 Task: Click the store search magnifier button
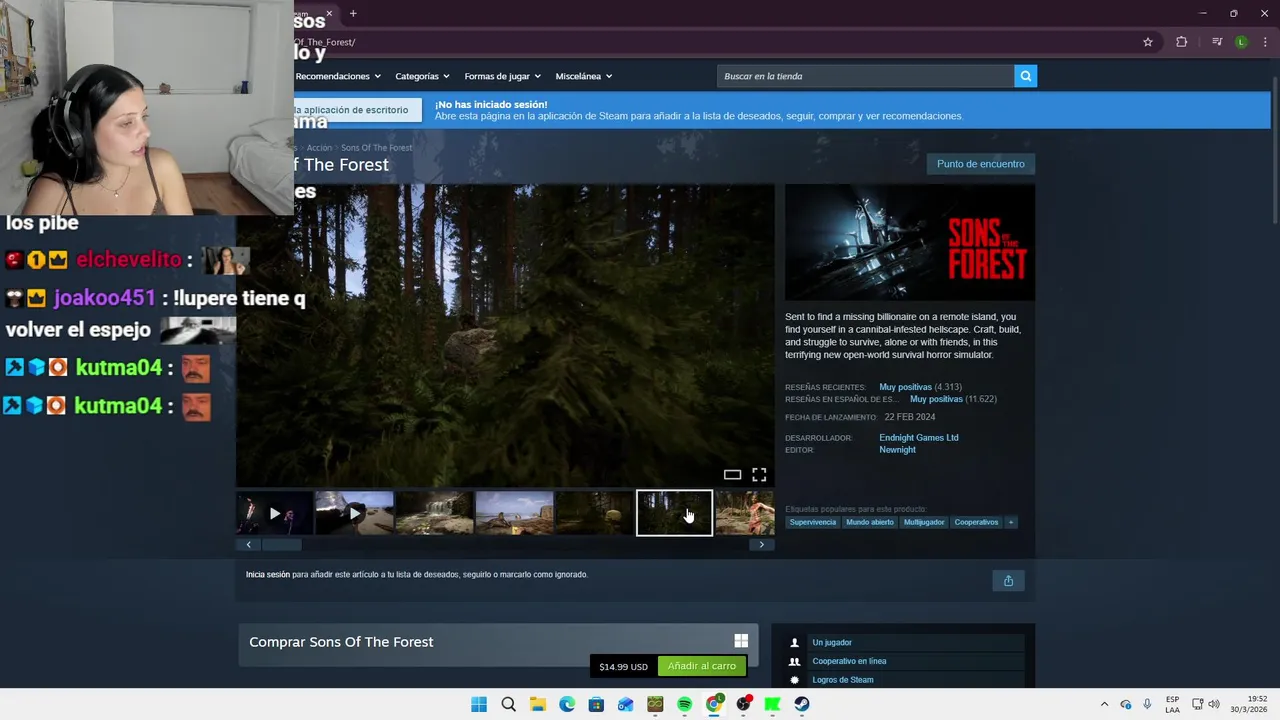click(x=1025, y=76)
